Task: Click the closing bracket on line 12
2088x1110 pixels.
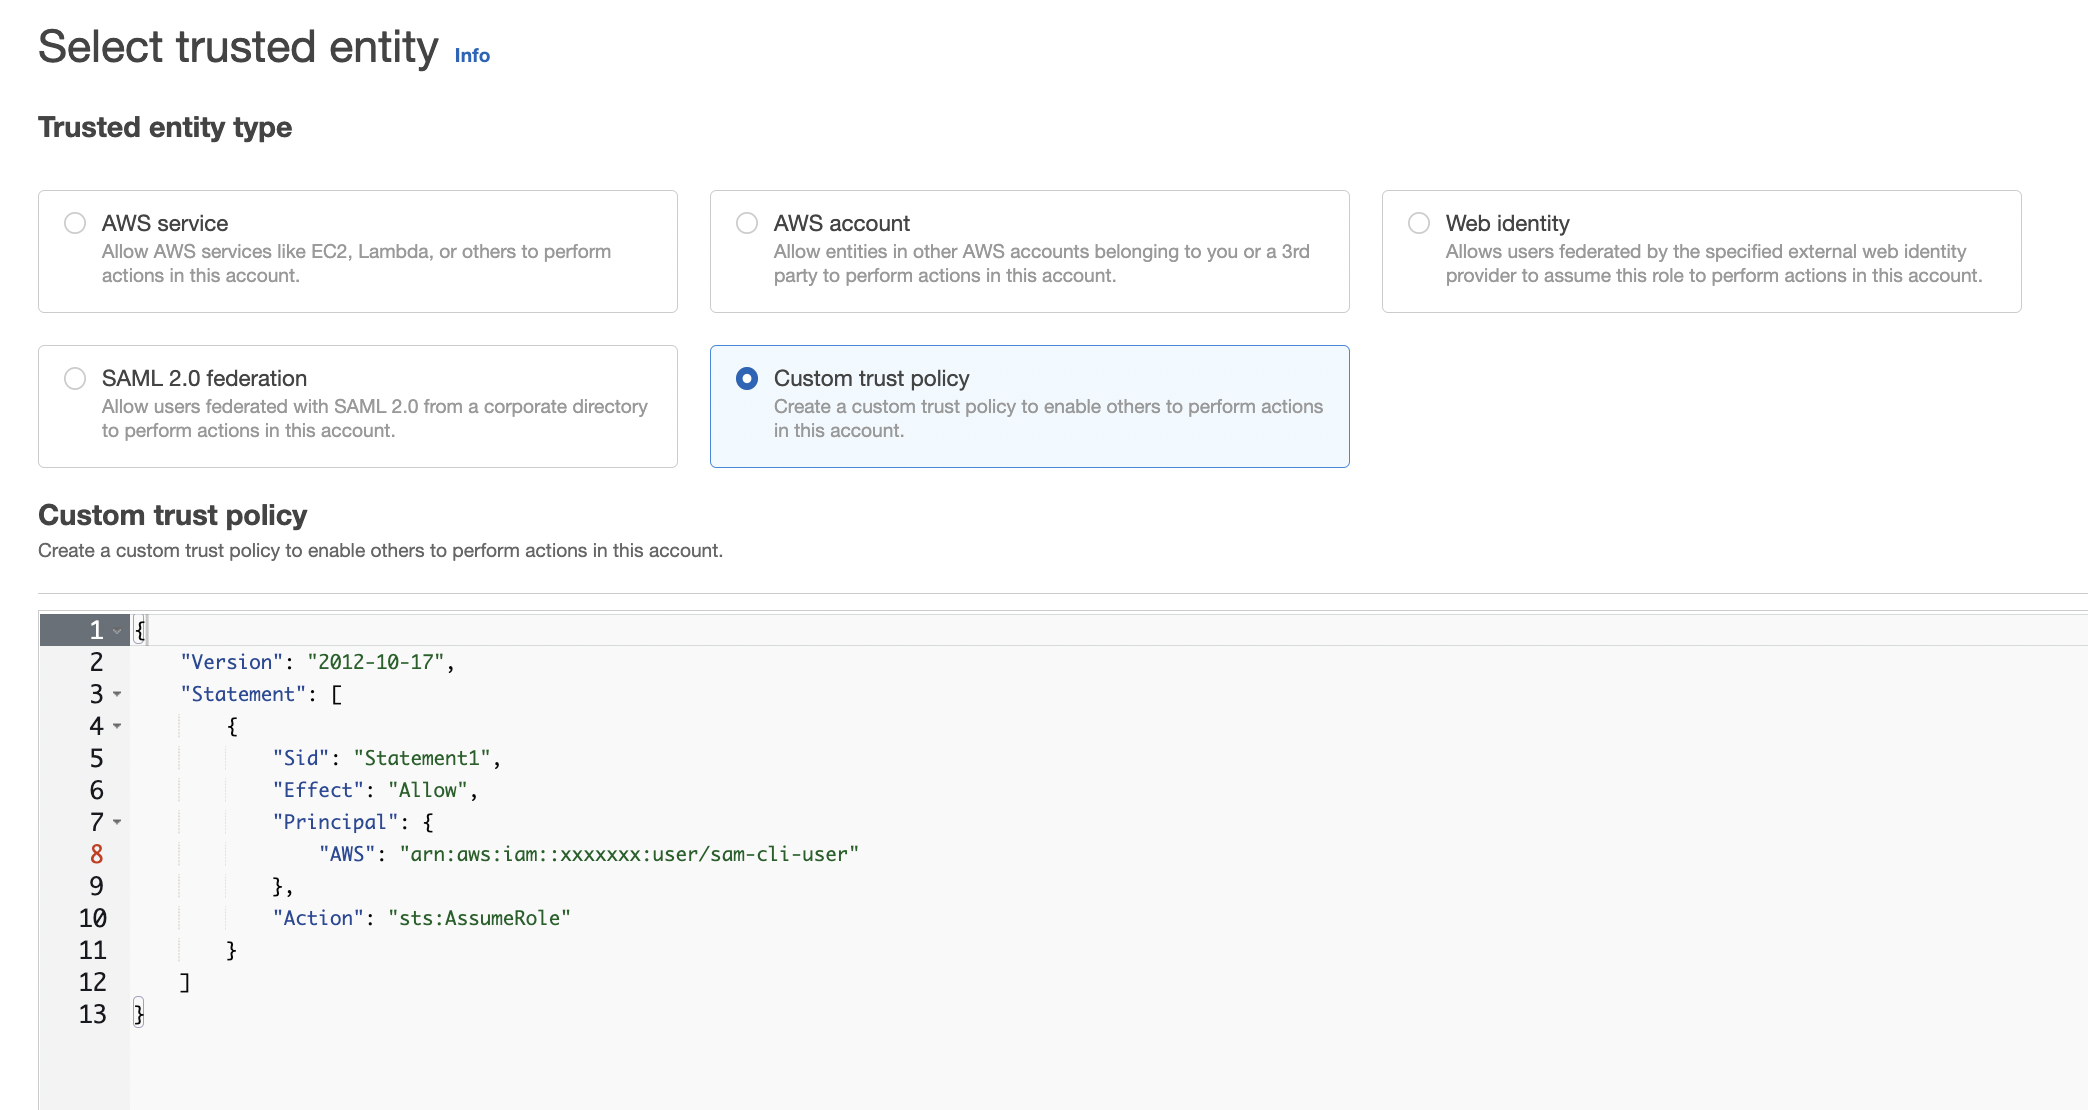Action: click(x=185, y=982)
